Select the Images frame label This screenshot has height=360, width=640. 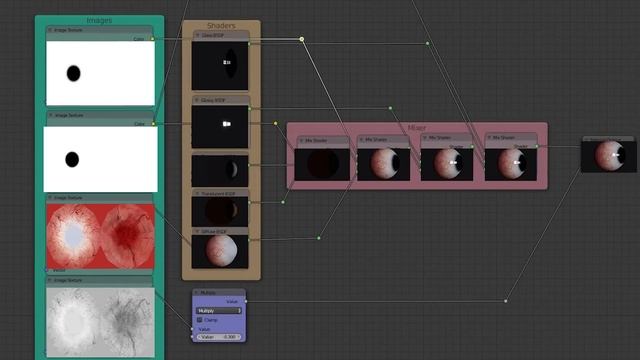point(99,20)
